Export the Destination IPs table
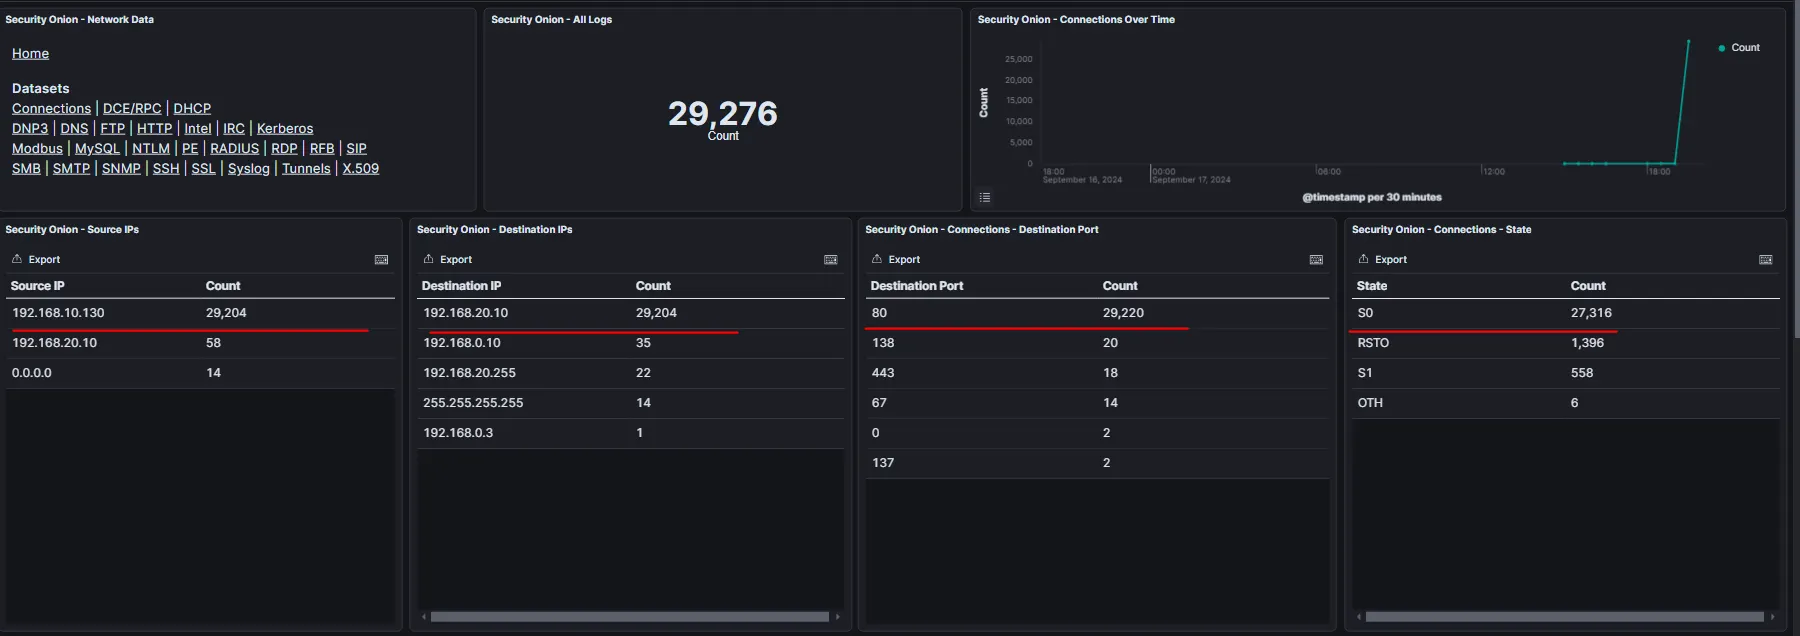The image size is (1800, 636). tap(448, 260)
